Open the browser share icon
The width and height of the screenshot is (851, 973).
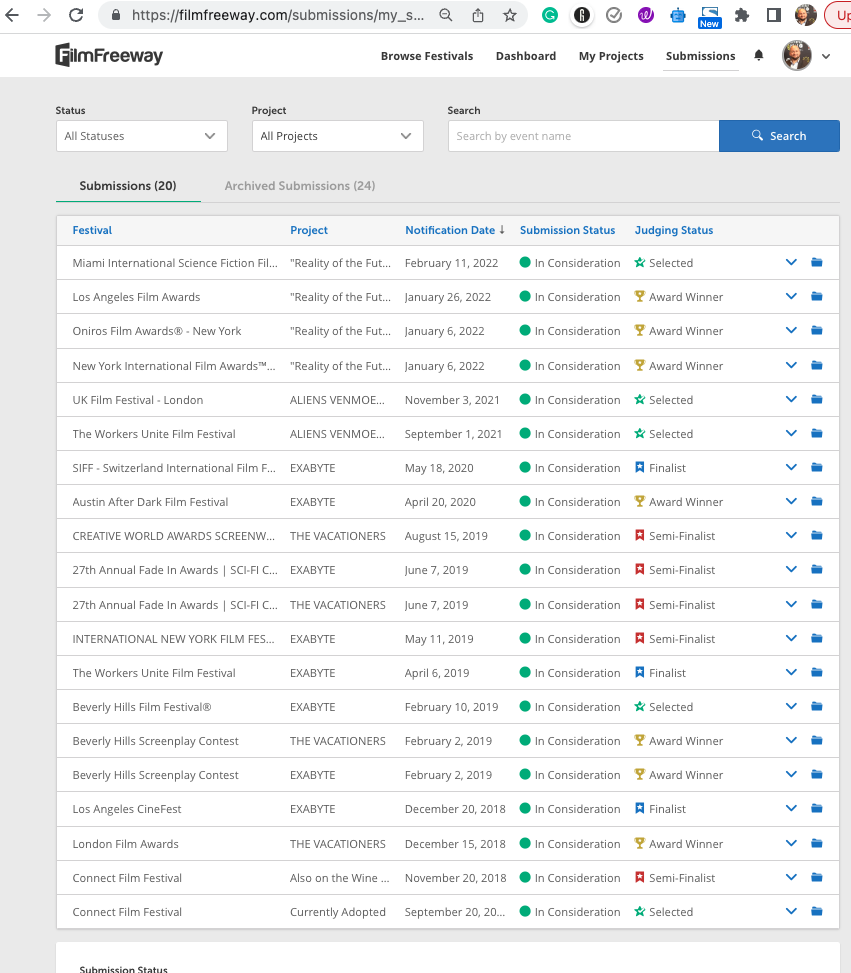click(477, 15)
